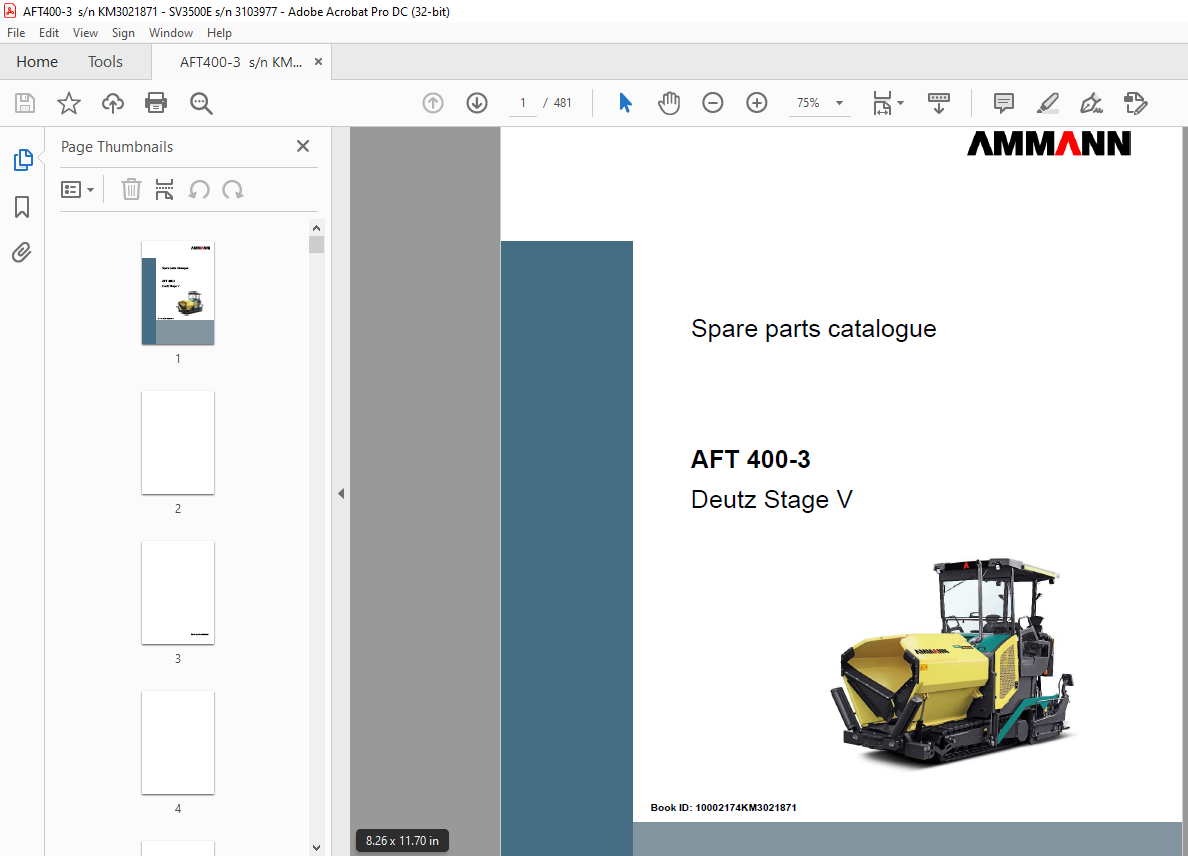Select page 1 thumbnail
Viewport: 1188px width, 856px height.
(x=178, y=293)
